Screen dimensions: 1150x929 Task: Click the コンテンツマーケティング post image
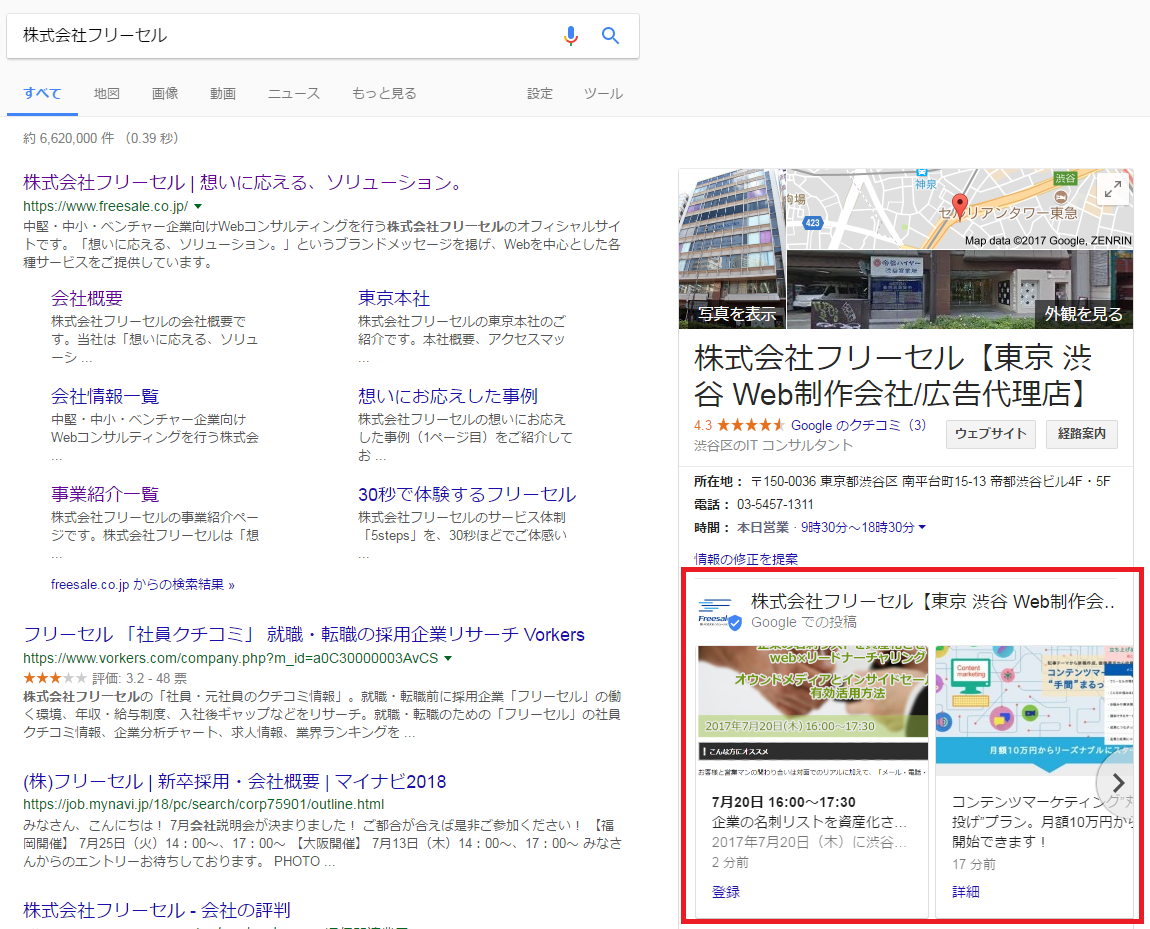(1034, 710)
